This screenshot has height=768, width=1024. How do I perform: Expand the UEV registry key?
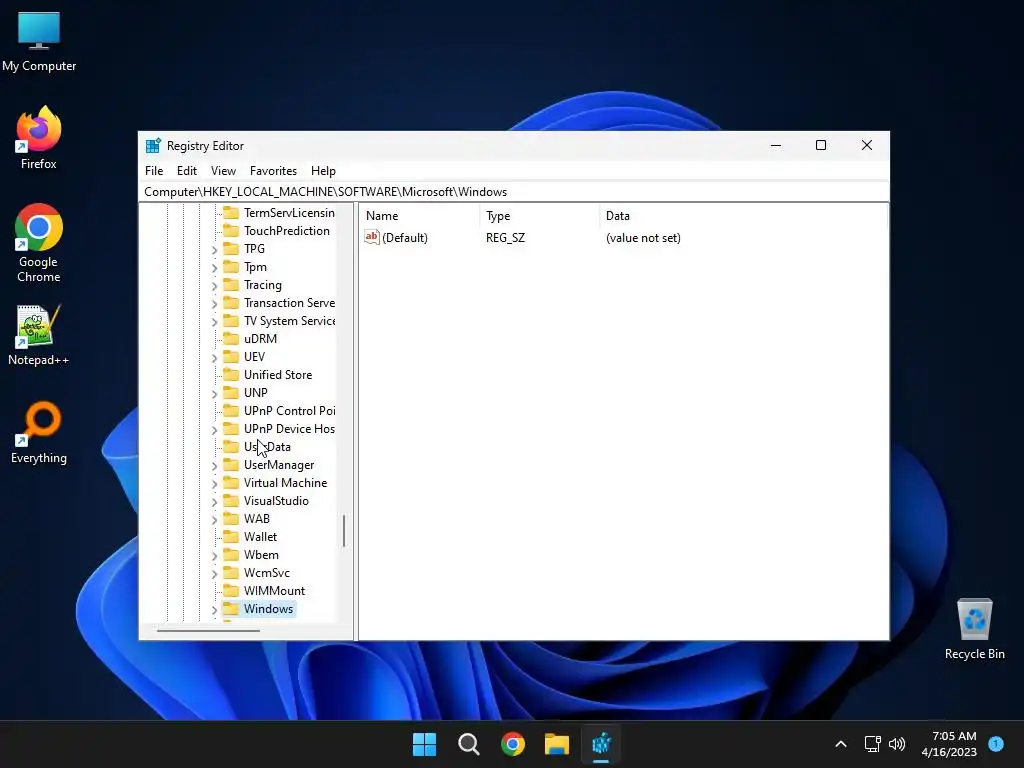214,357
